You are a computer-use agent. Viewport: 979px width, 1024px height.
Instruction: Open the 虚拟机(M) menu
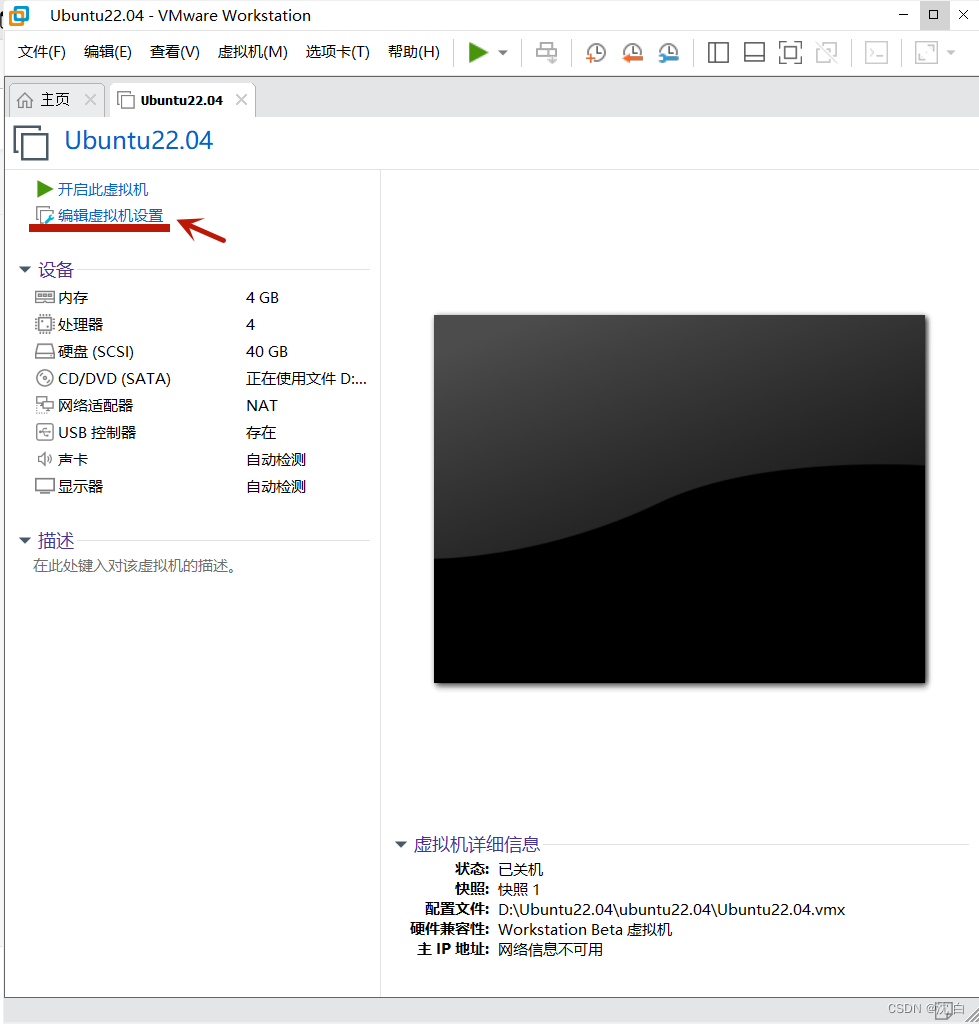[253, 52]
